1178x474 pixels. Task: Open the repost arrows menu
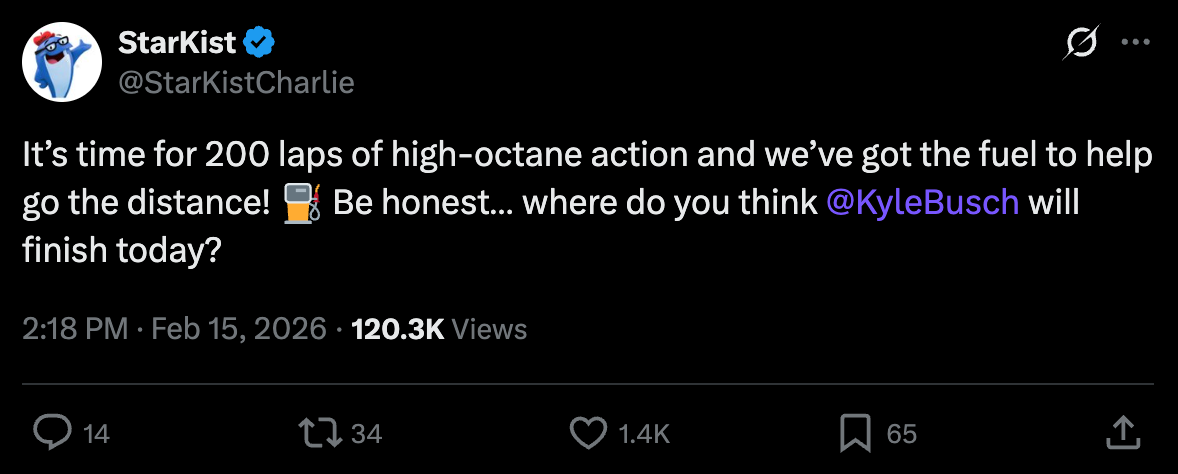click(x=320, y=432)
